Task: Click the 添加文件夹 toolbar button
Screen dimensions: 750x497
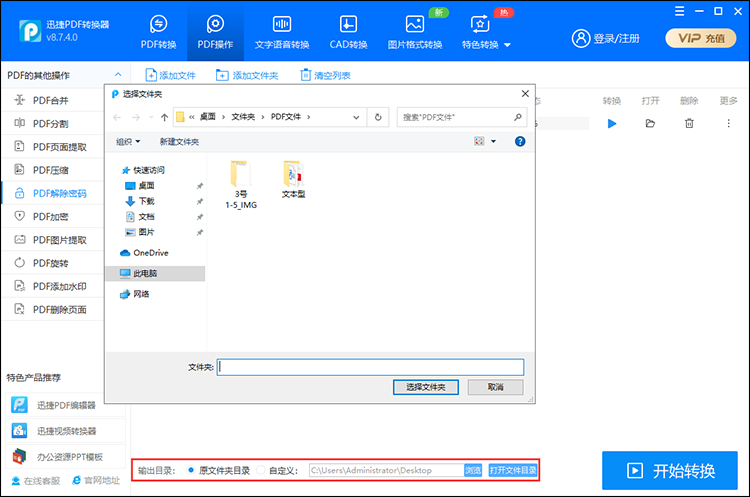Action: click(x=247, y=75)
